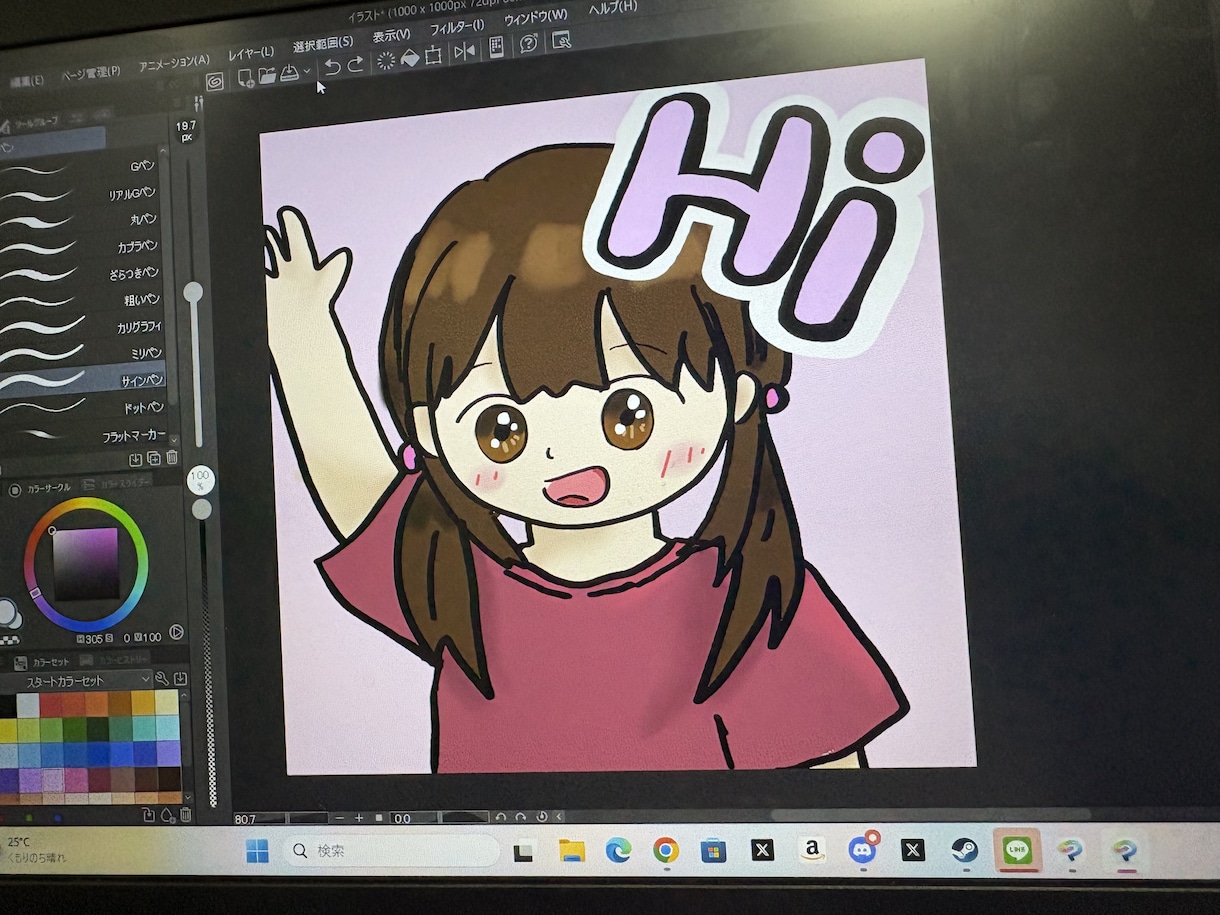This screenshot has height=915, width=1220.
Task: Click the brush size slider handle
Action: 192,292
